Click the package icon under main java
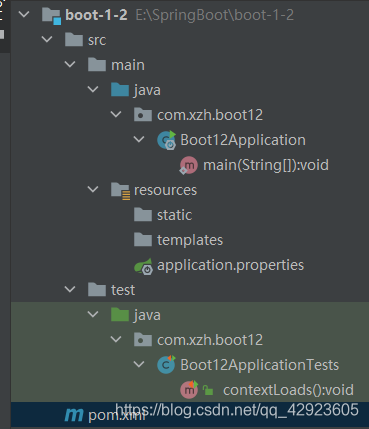The width and height of the screenshot is (369, 429). pos(143,115)
